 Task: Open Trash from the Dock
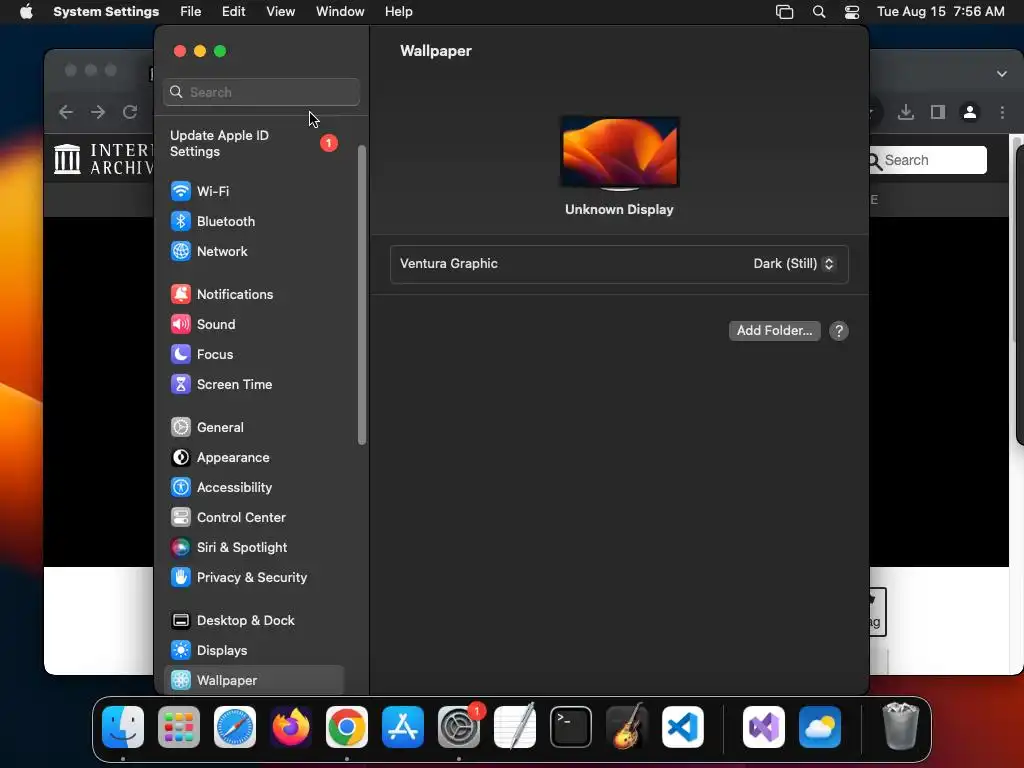click(901, 726)
